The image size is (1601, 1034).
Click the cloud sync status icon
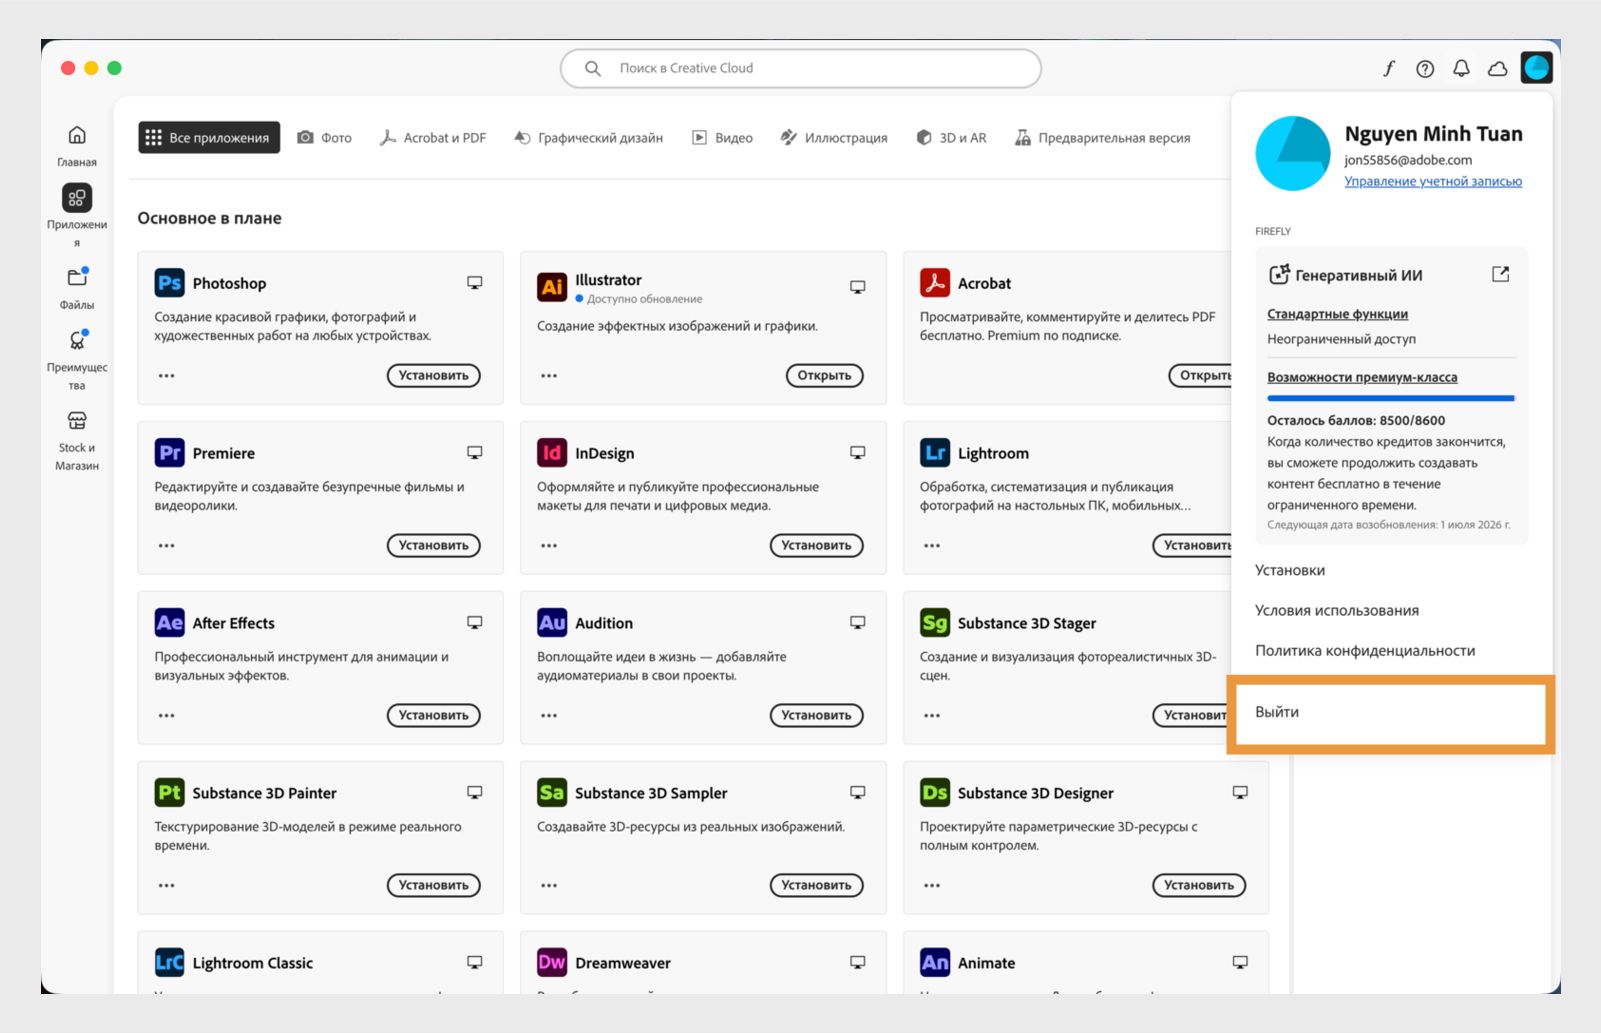click(x=1497, y=68)
